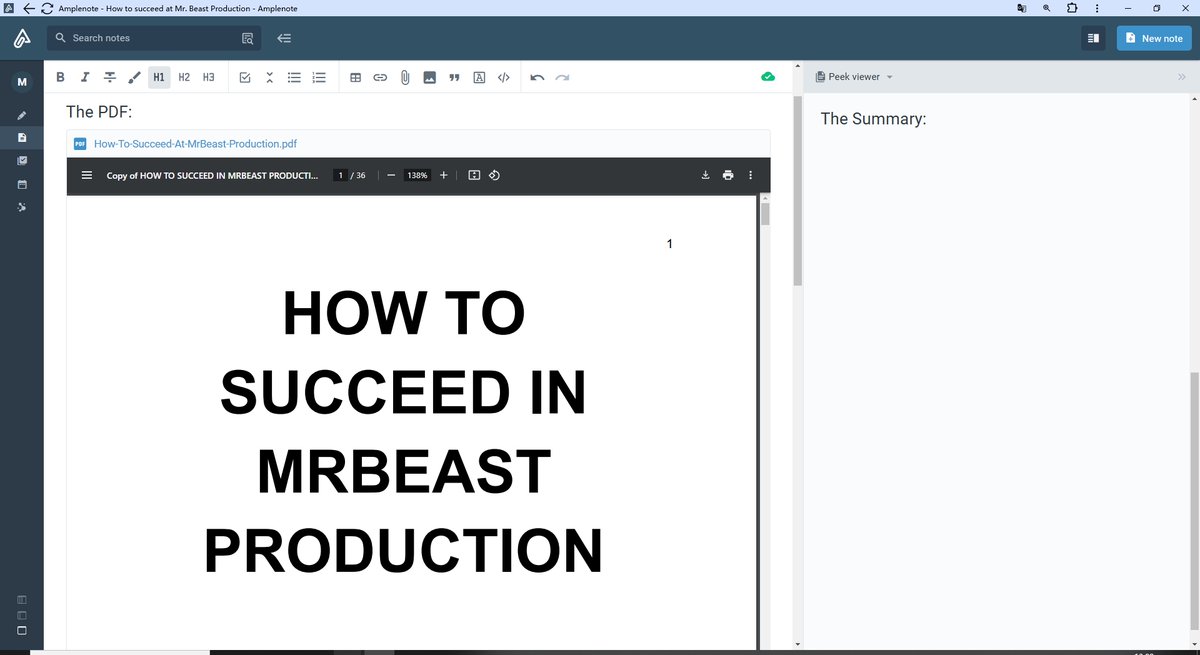Collapse the Peek viewer with double chevron
1200x655 pixels.
click(1181, 77)
